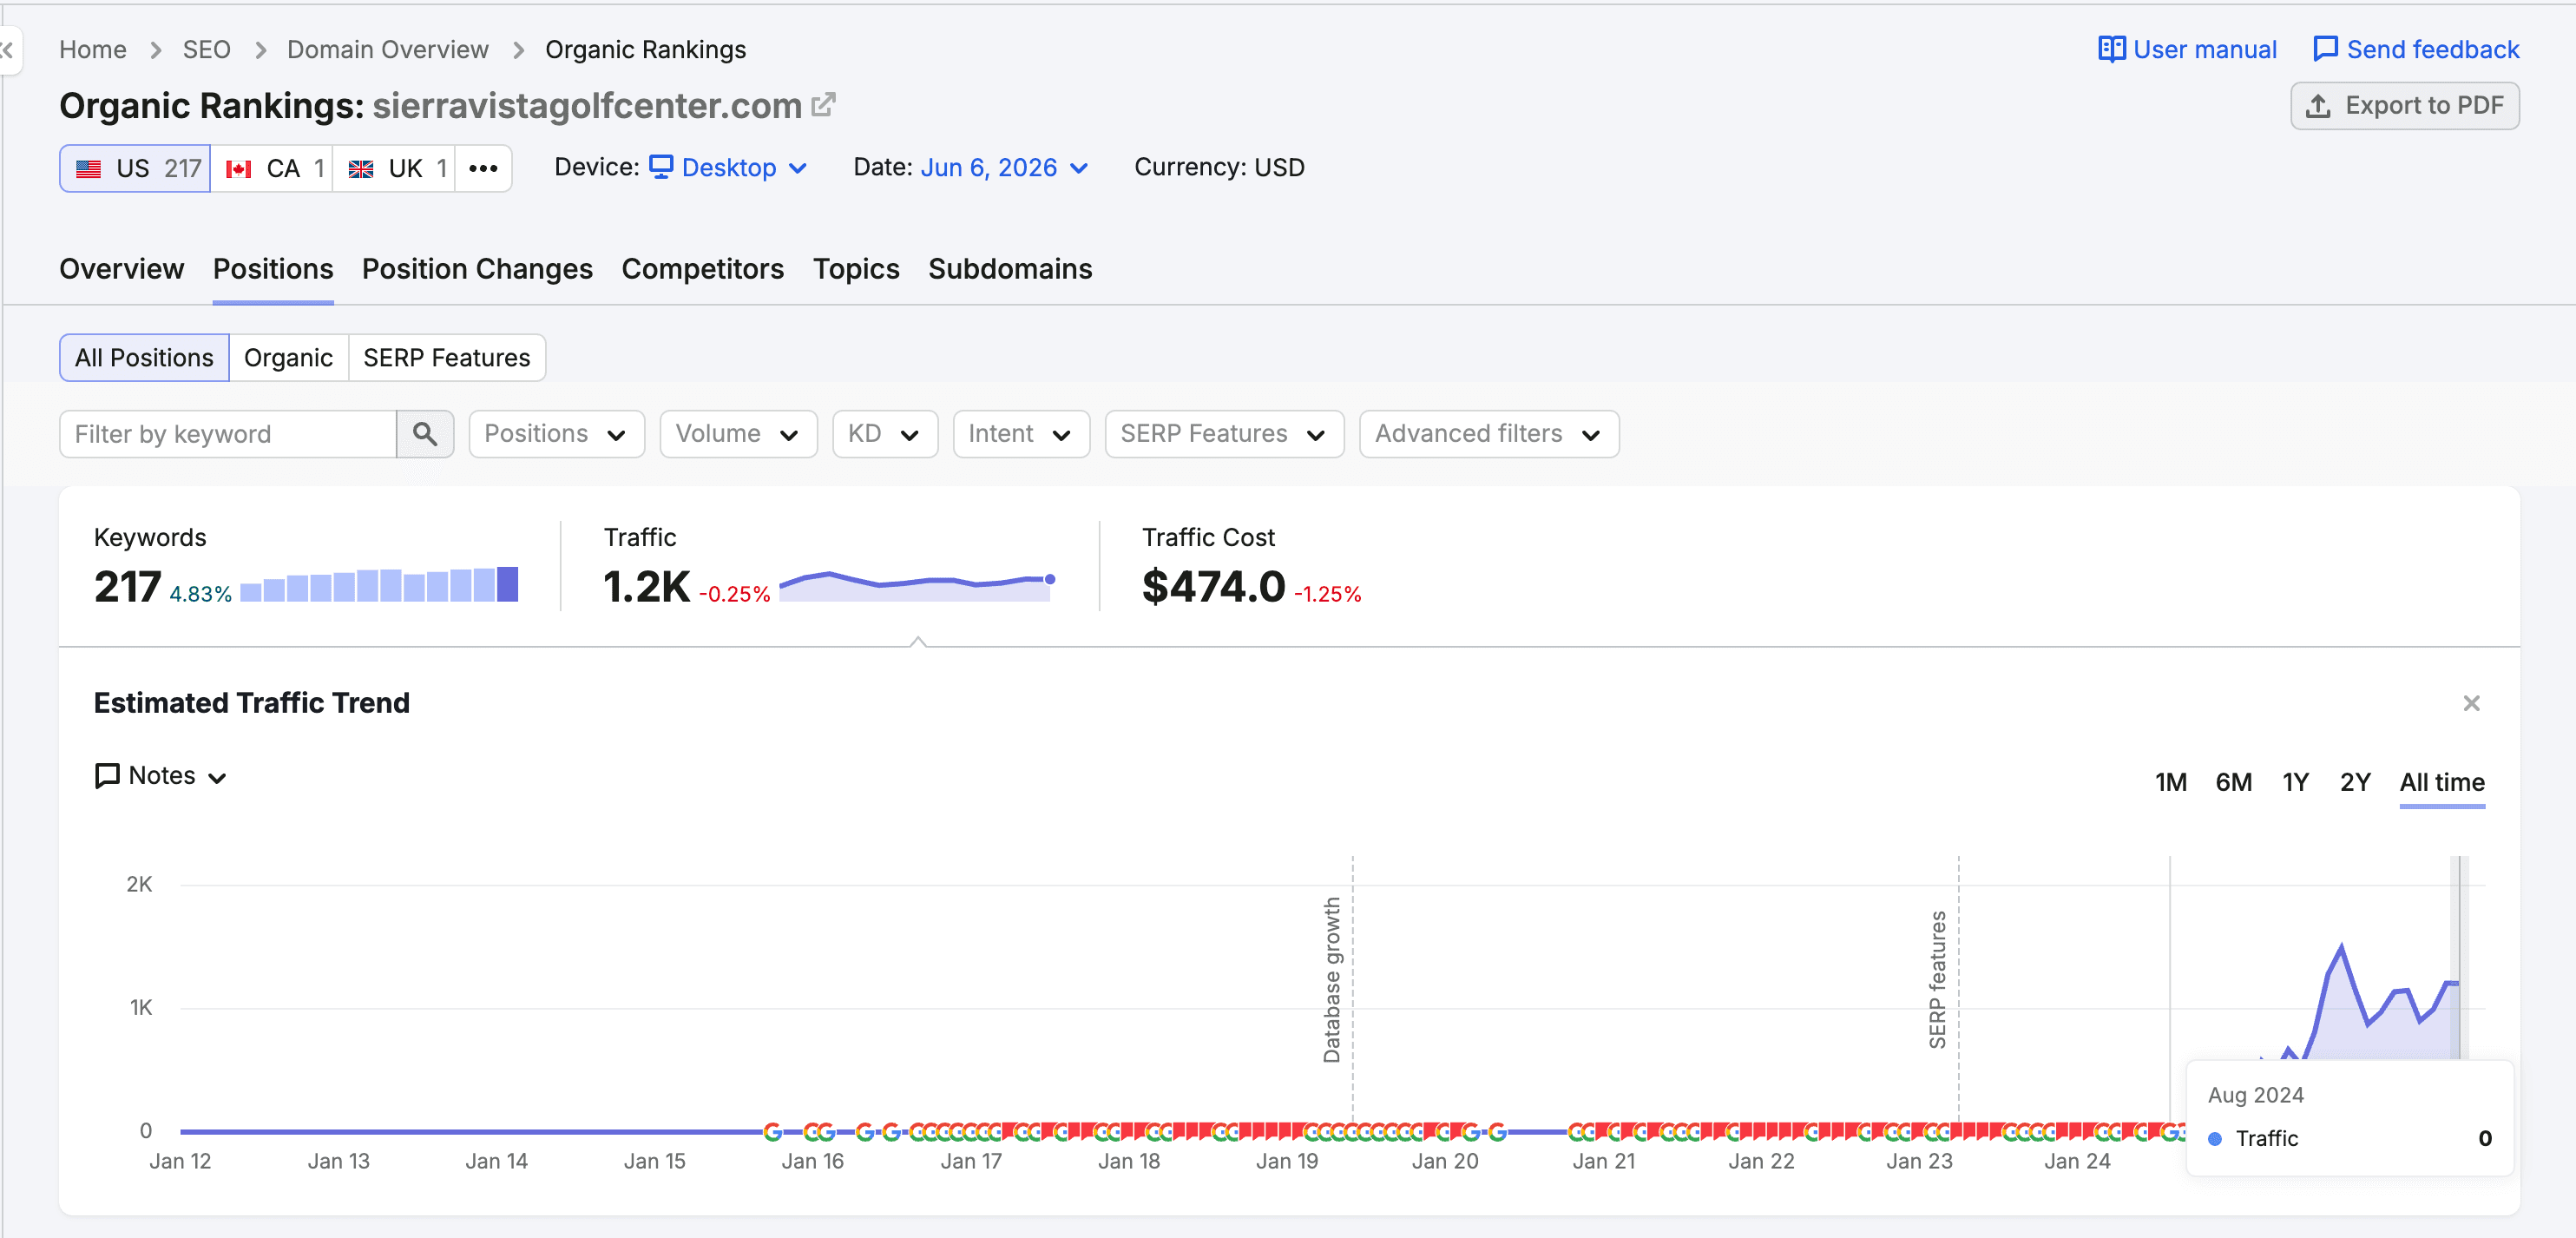This screenshot has width=2576, height=1238.
Task: Expand the KD filter dropdown
Action: (x=885, y=434)
